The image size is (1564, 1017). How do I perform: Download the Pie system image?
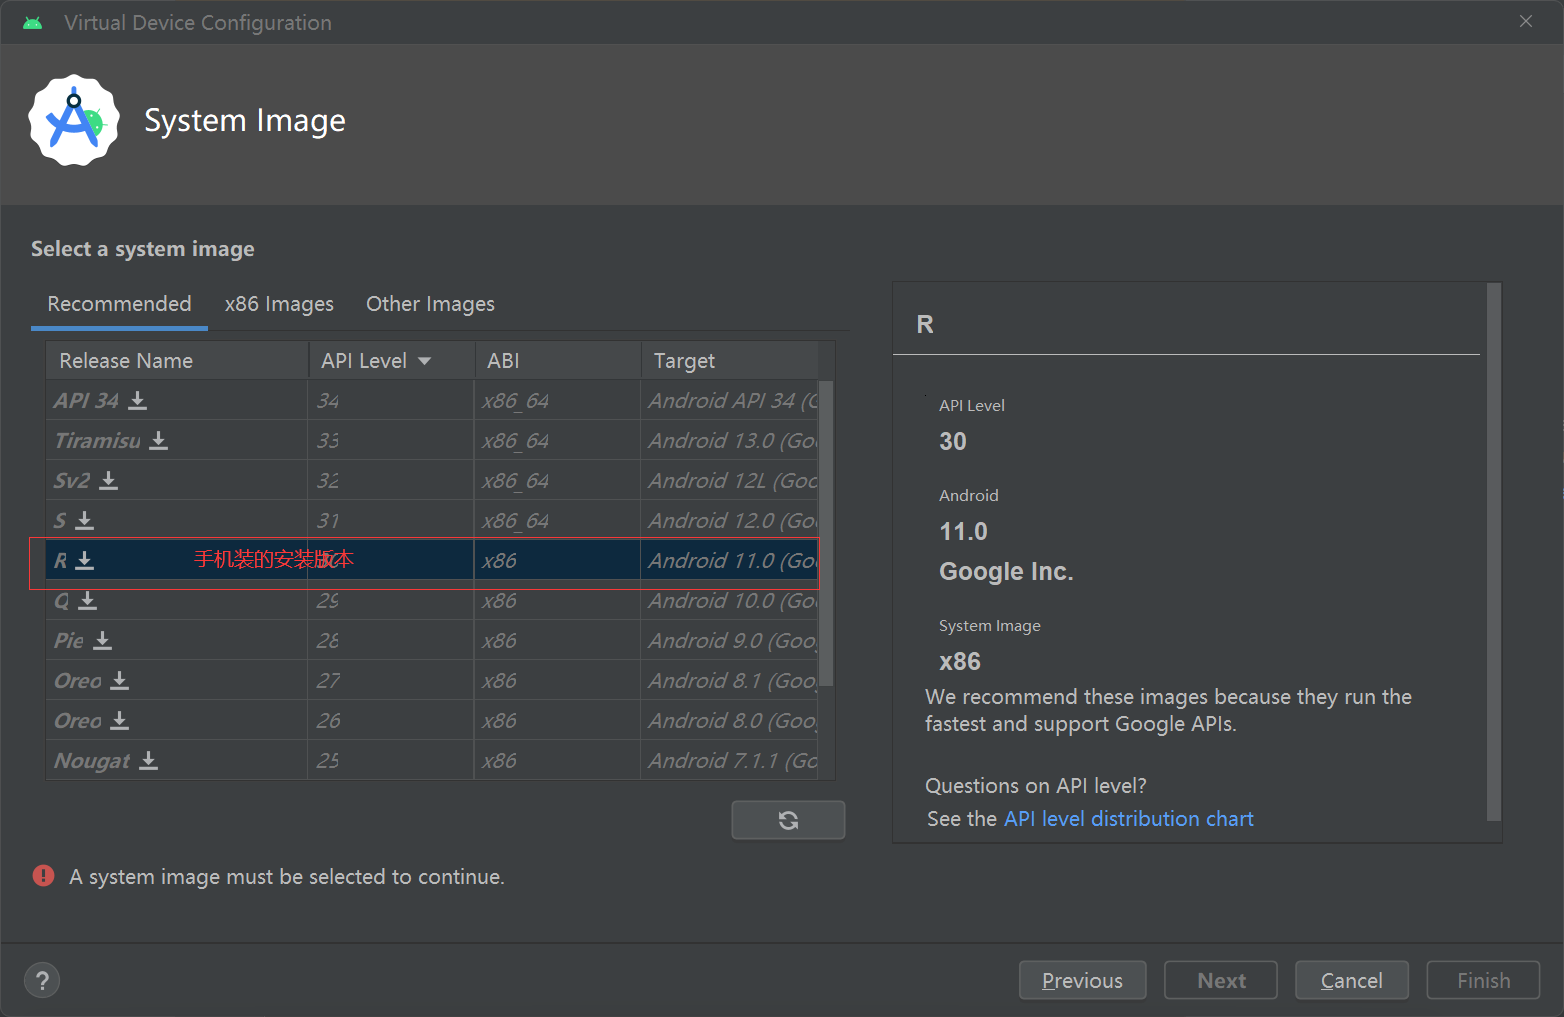(103, 641)
